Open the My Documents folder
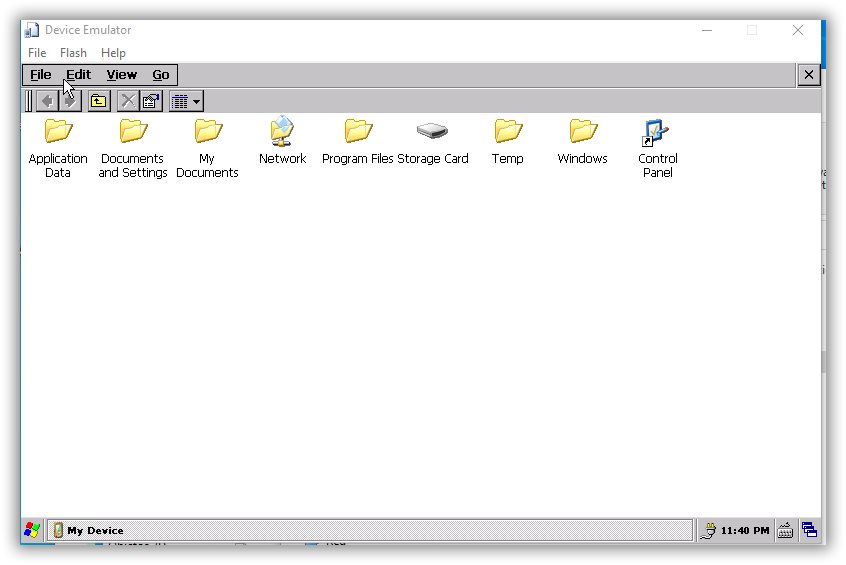The width and height of the screenshot is (846, 565). pos(207,148)
